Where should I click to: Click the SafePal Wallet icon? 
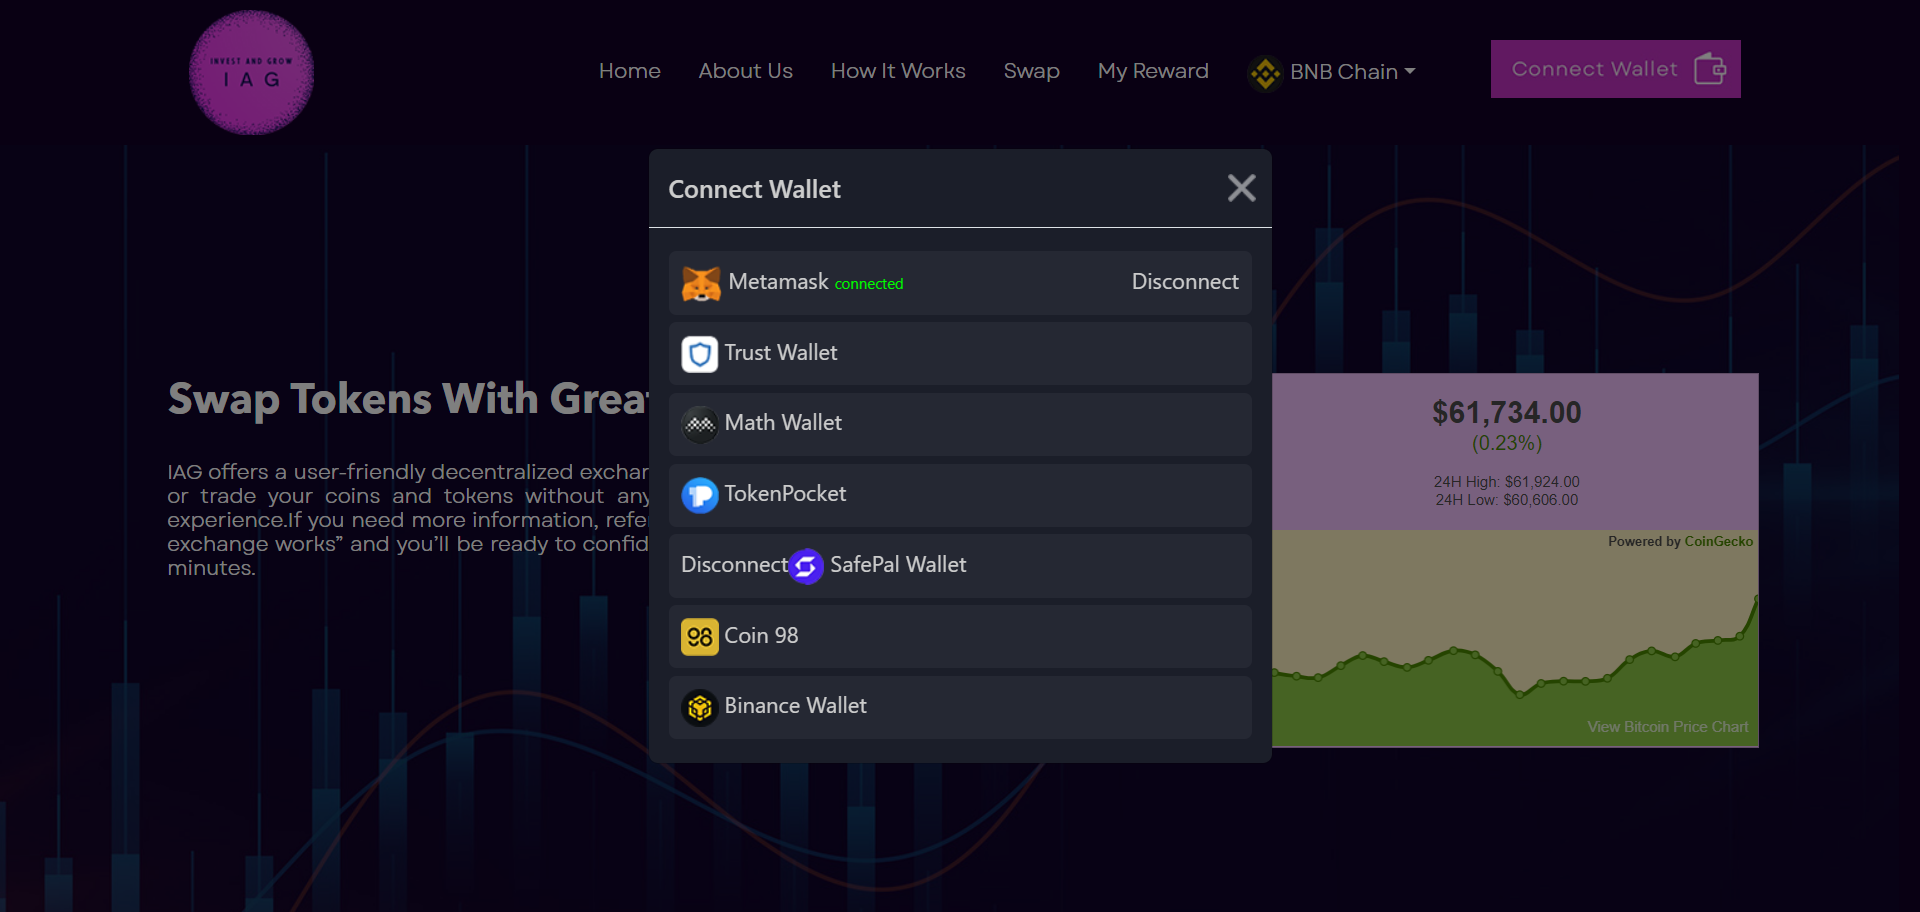tap(806, 566)
